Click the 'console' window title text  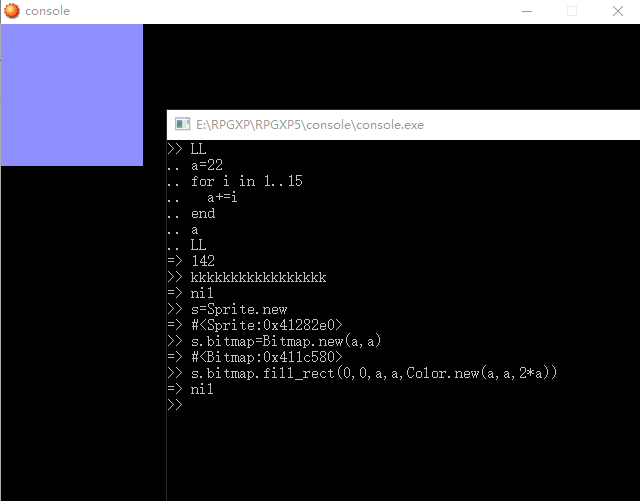(x=47, y=11)
